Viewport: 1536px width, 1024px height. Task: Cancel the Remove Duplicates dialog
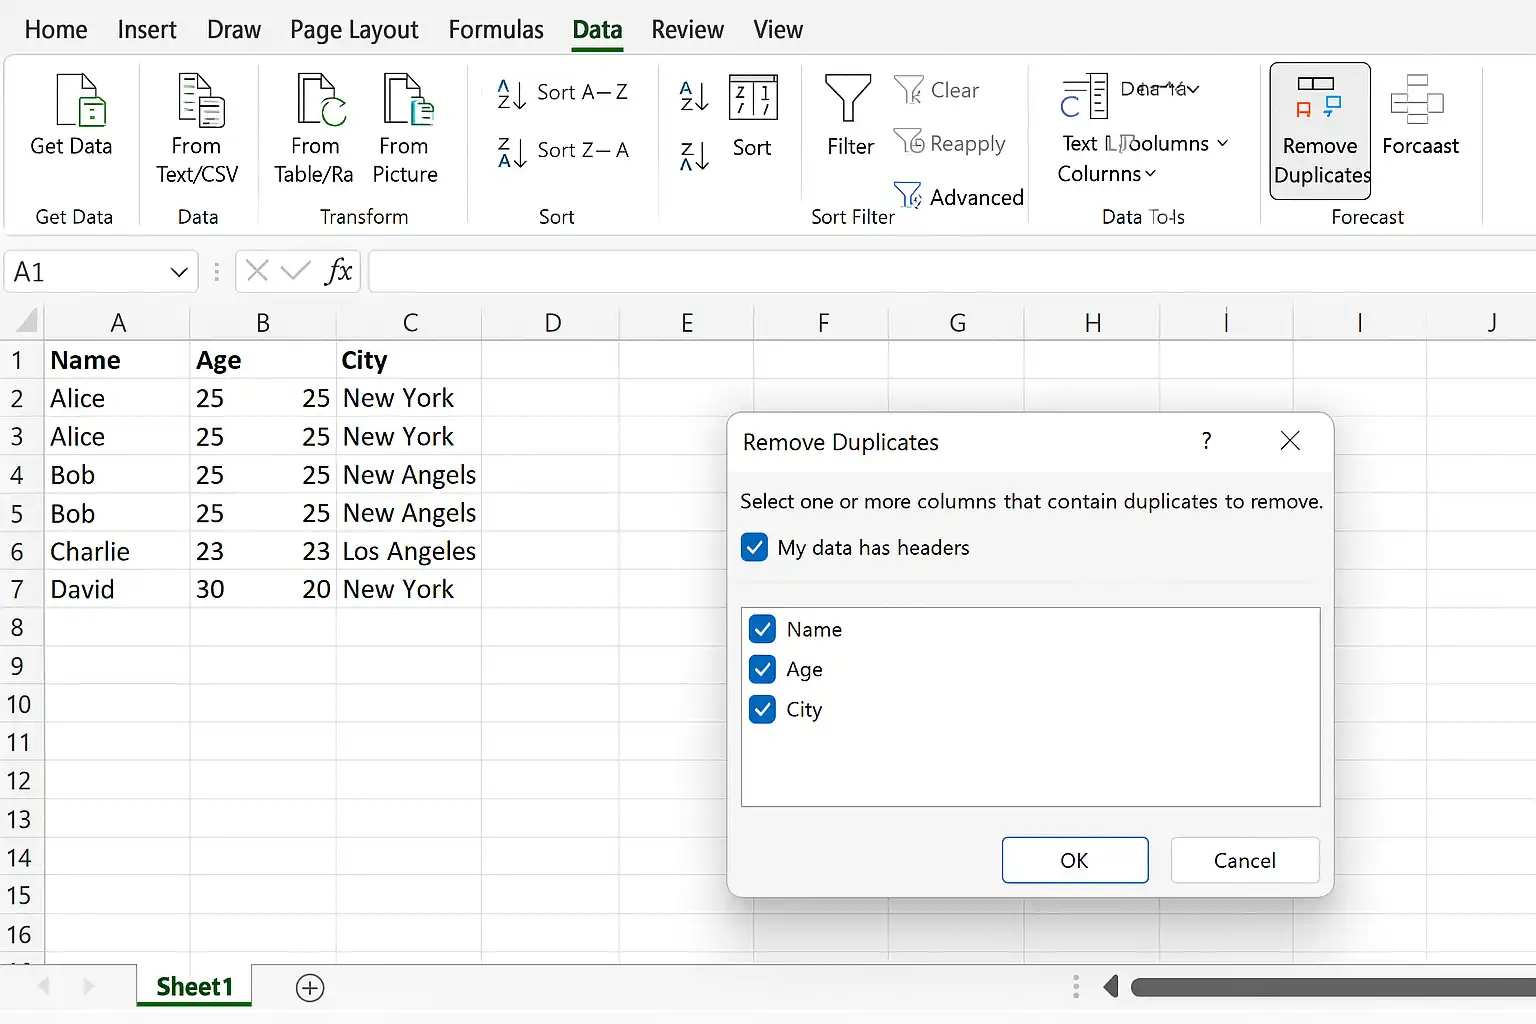1244,861
